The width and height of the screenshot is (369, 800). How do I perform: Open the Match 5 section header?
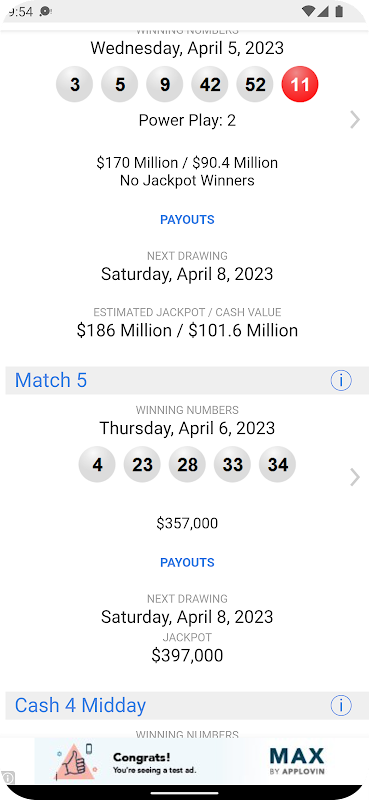pyautogui.click(x=187, y=381)
